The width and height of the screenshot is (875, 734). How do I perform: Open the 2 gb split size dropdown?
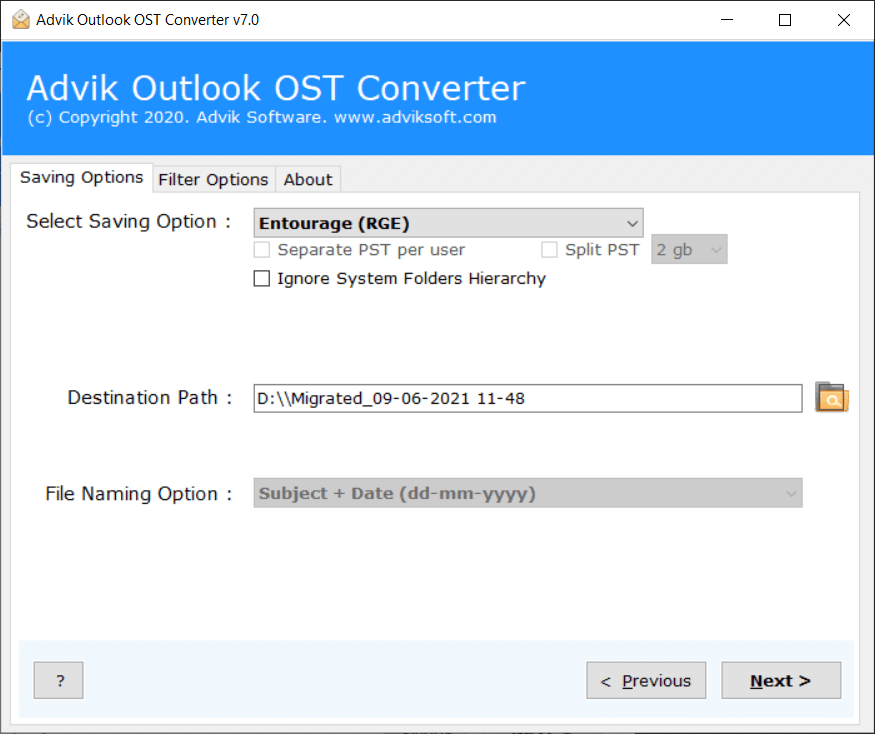click(689, 250)
